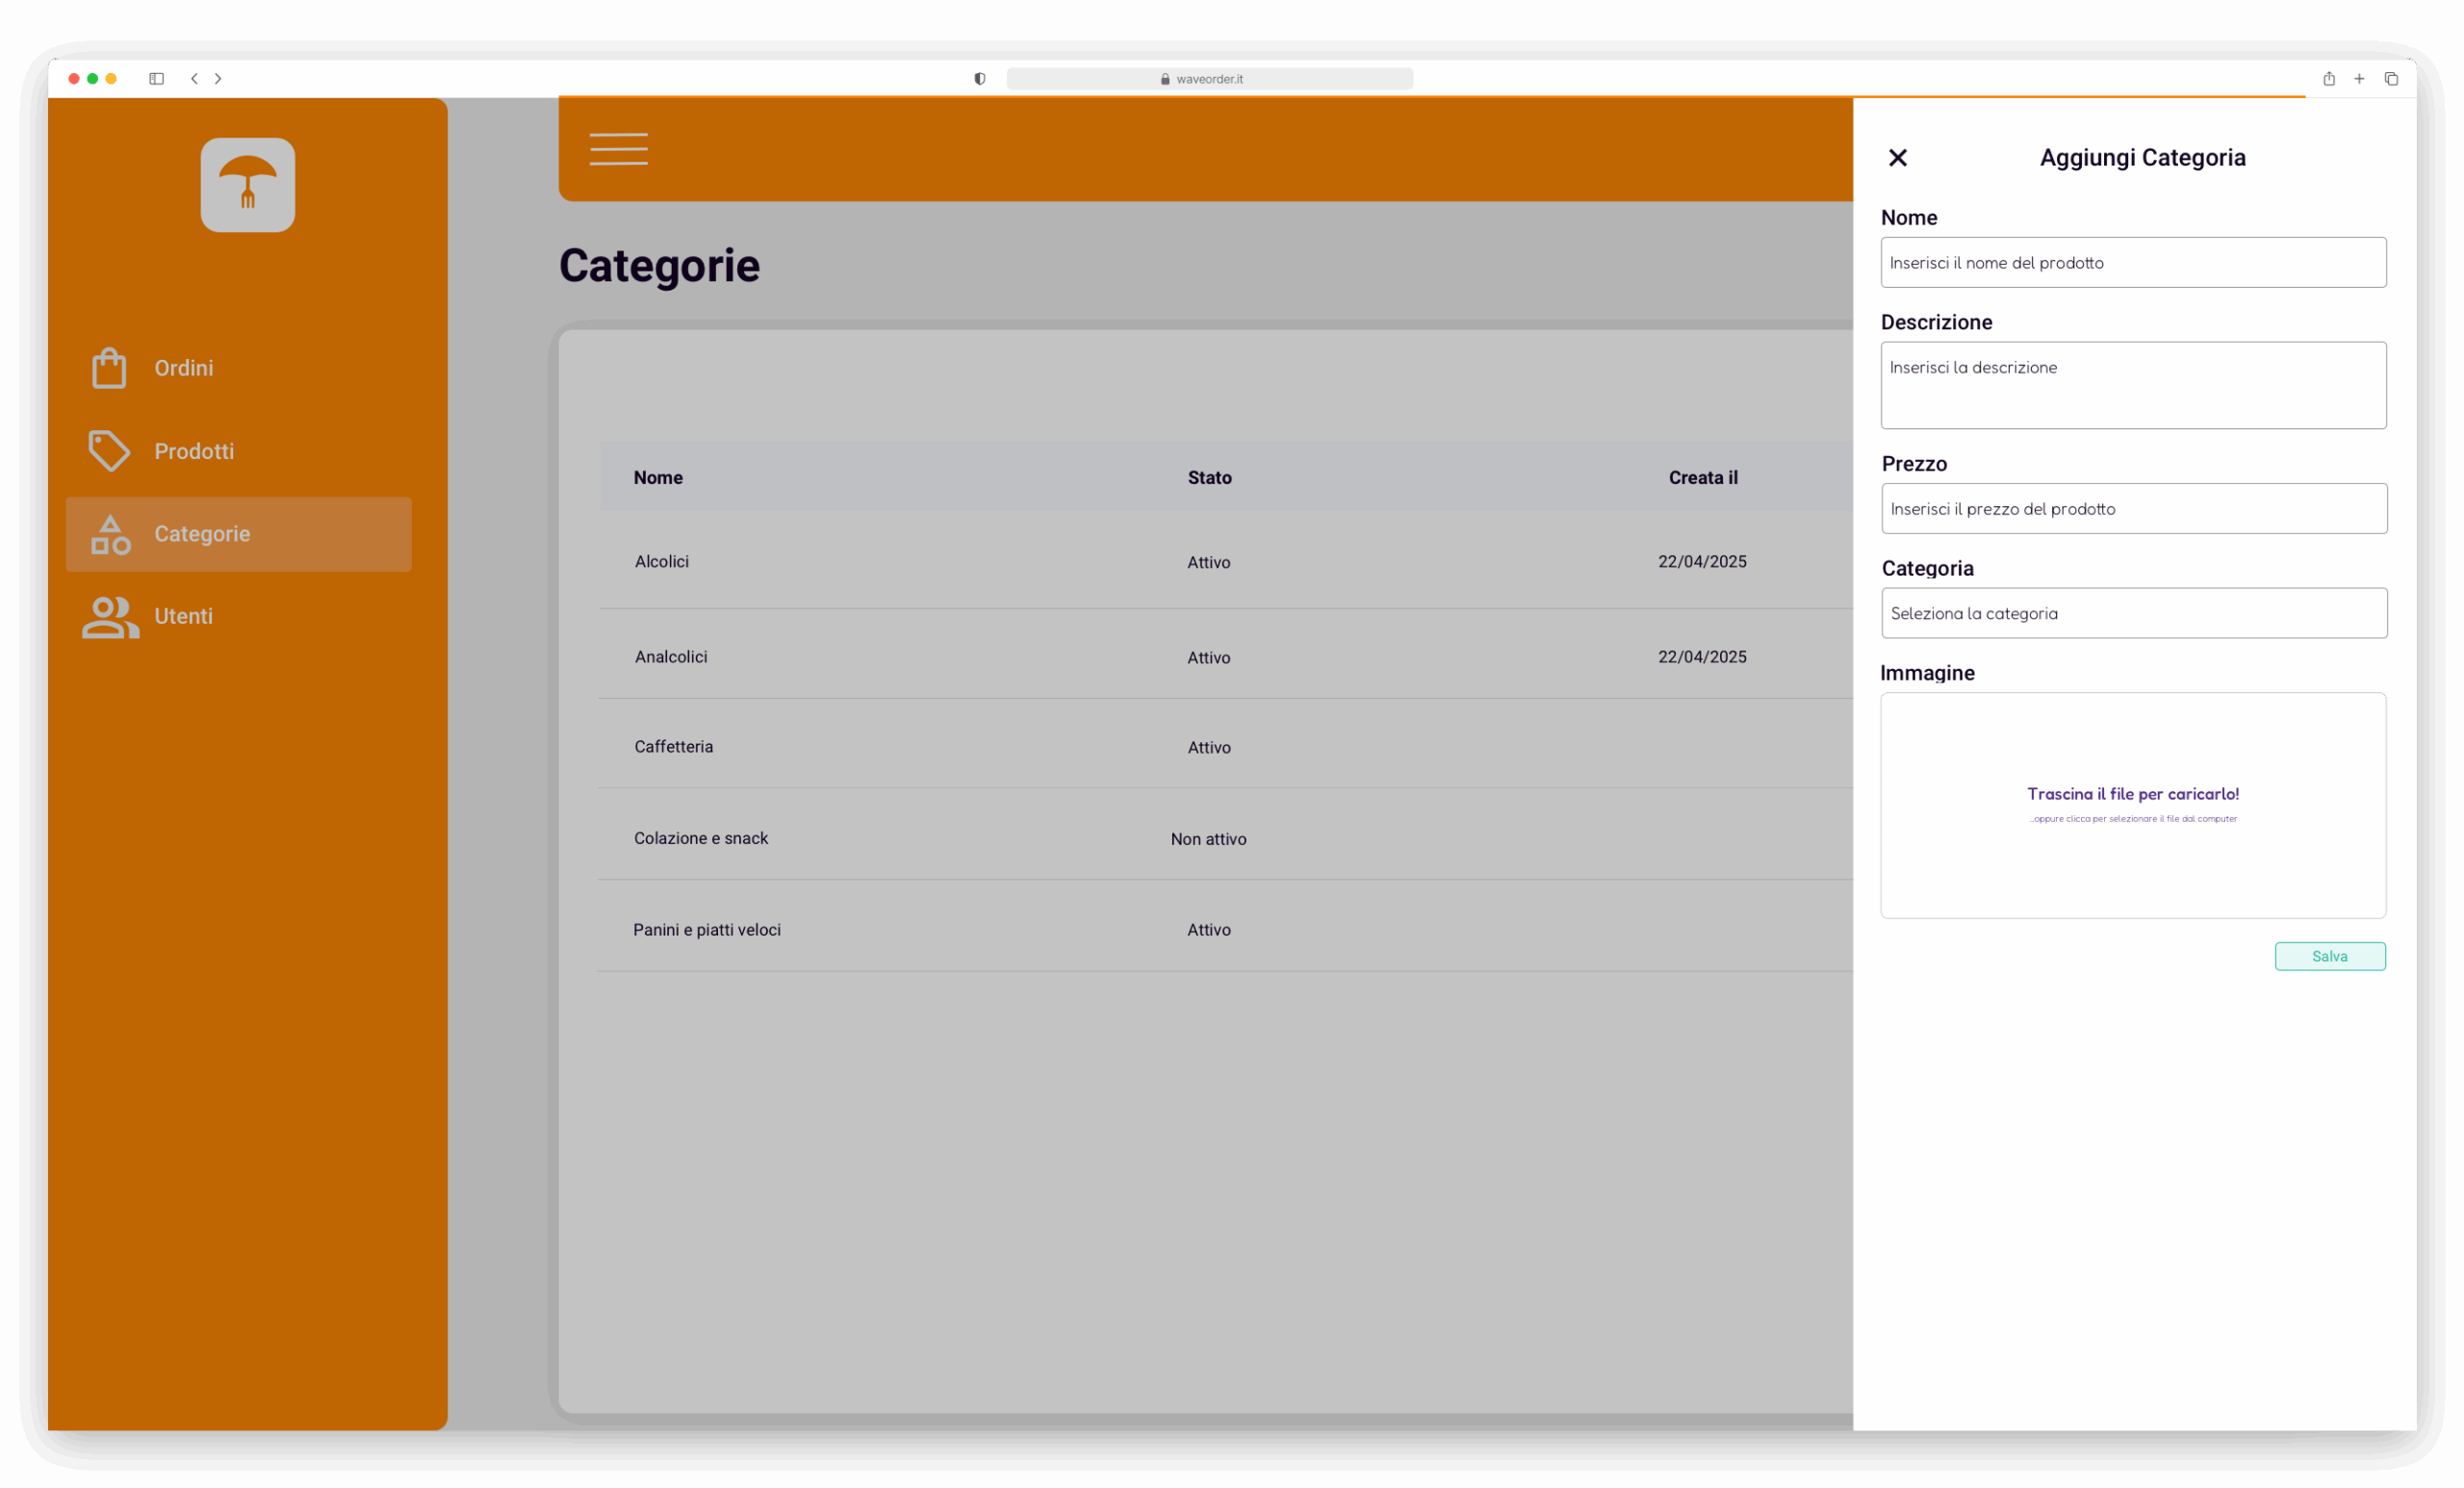Open the hamburger menu

click(618, 149)
